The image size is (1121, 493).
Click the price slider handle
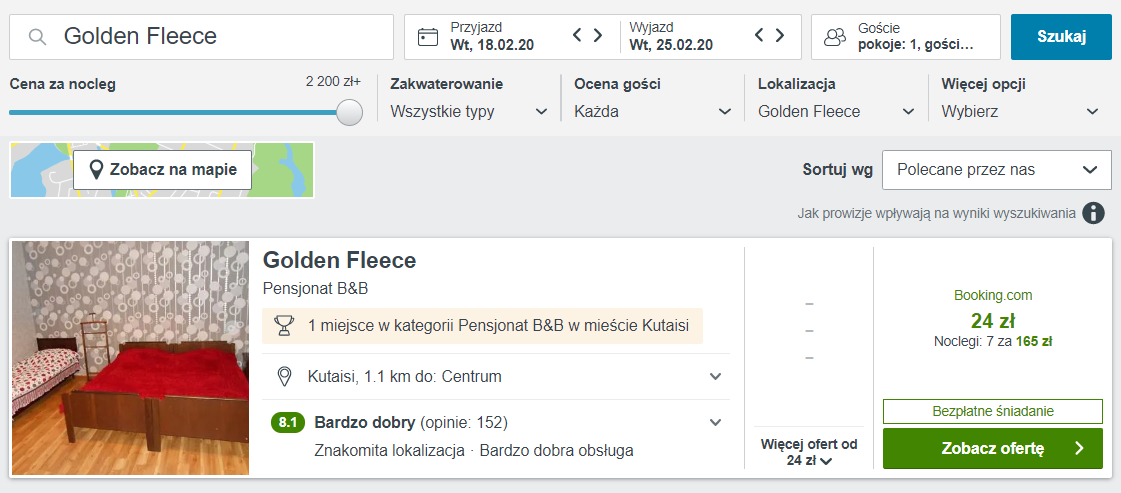coord(350,112)
